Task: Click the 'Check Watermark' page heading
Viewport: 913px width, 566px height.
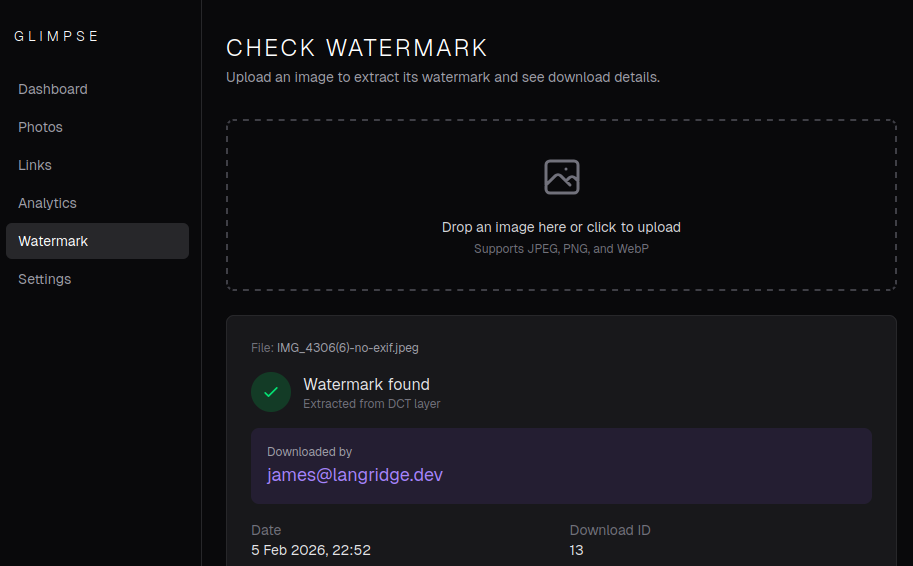Action: 357,48
